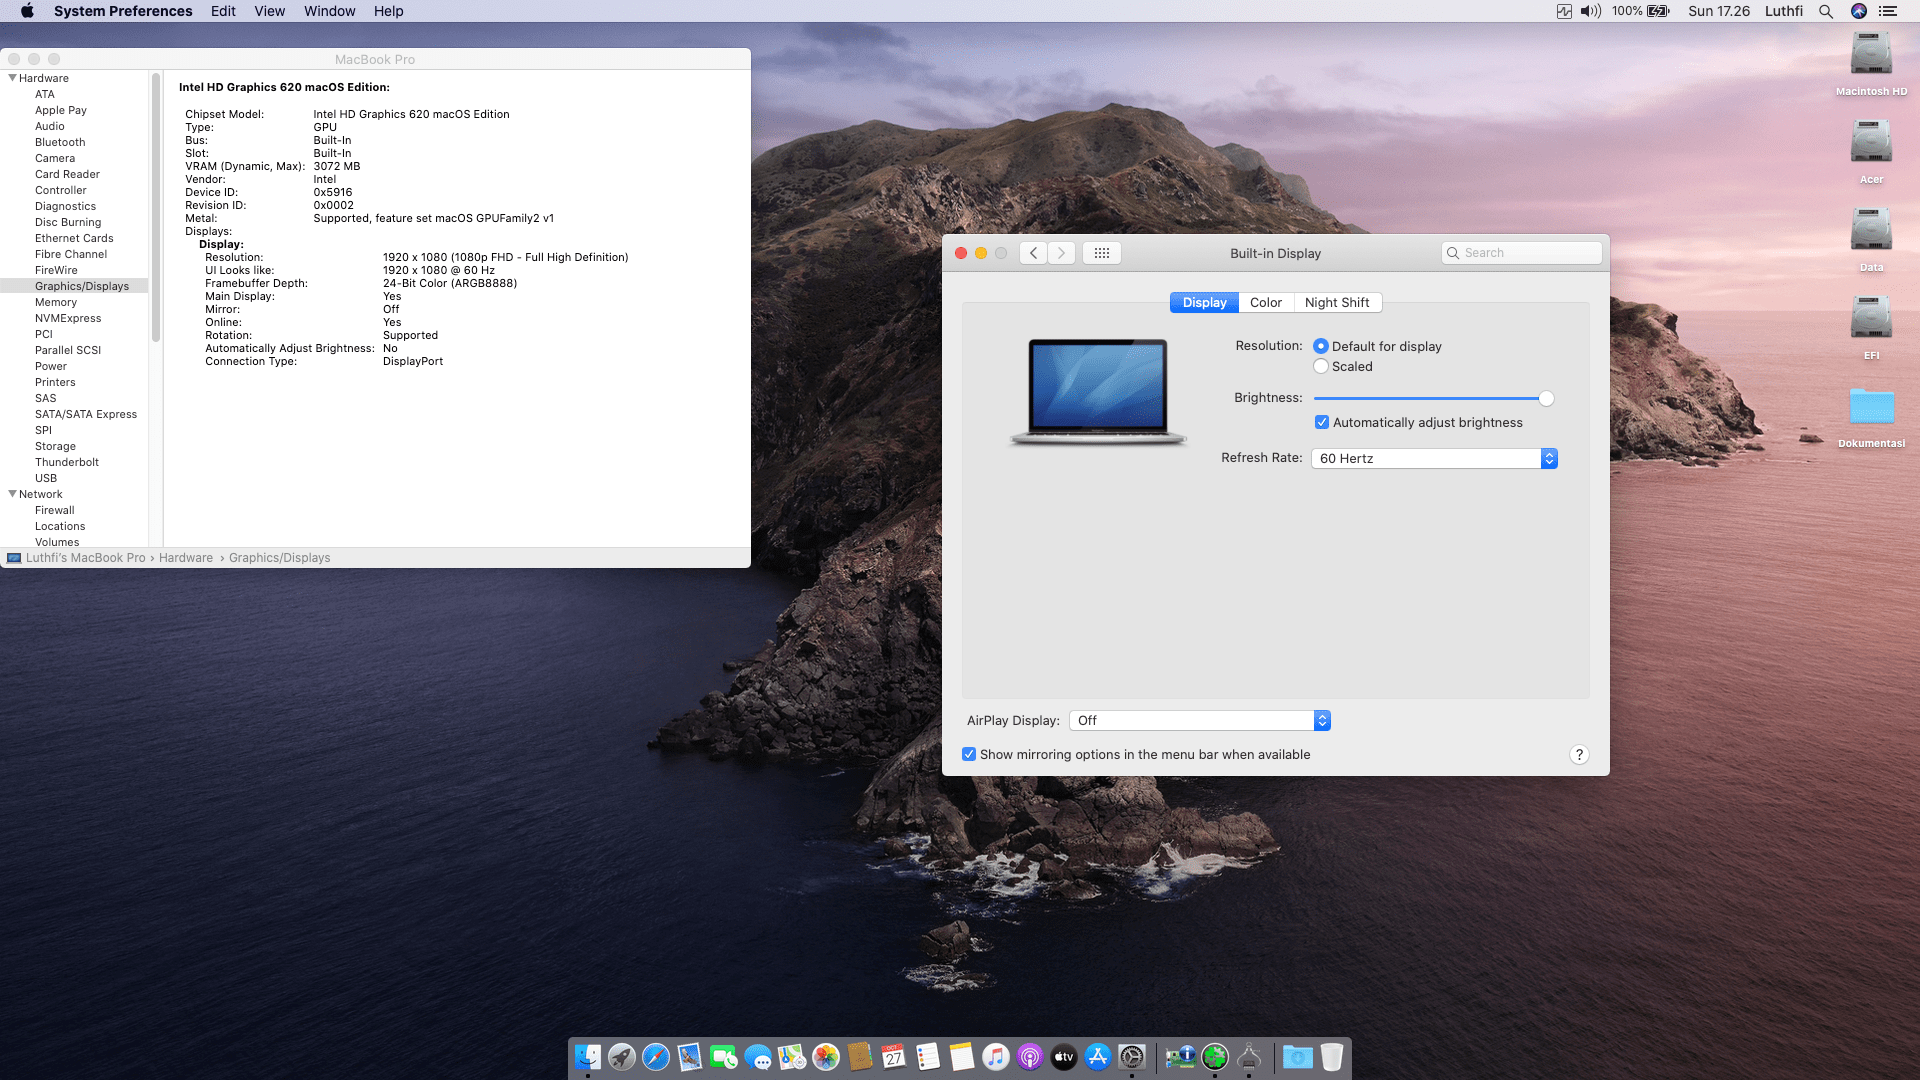1920x1080 pixels.
Task: Open the Podcasts app from the Dock
Action: (x=1029, y=1057)
